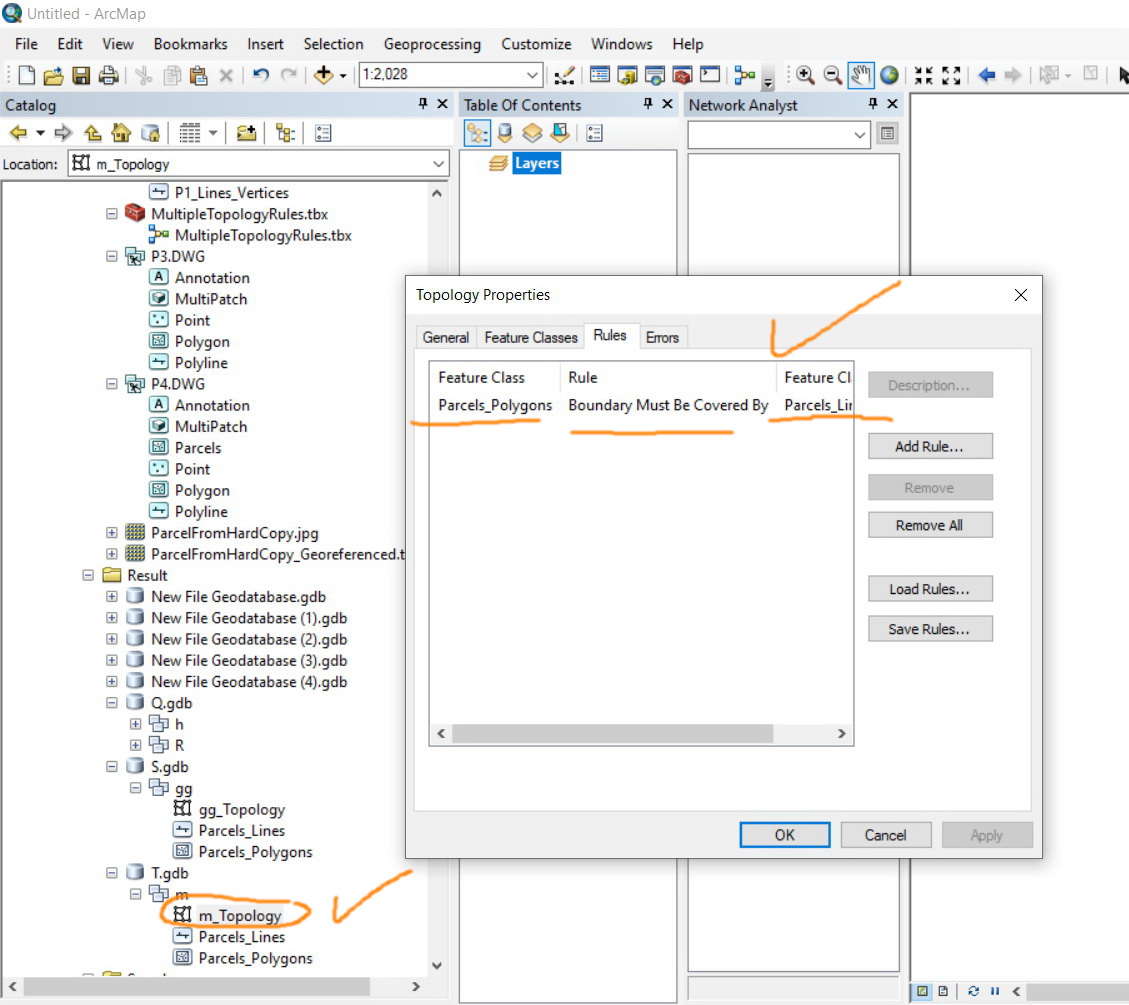
Task: Switch TOC to List By Drawing Order
Action: [477, 133]
